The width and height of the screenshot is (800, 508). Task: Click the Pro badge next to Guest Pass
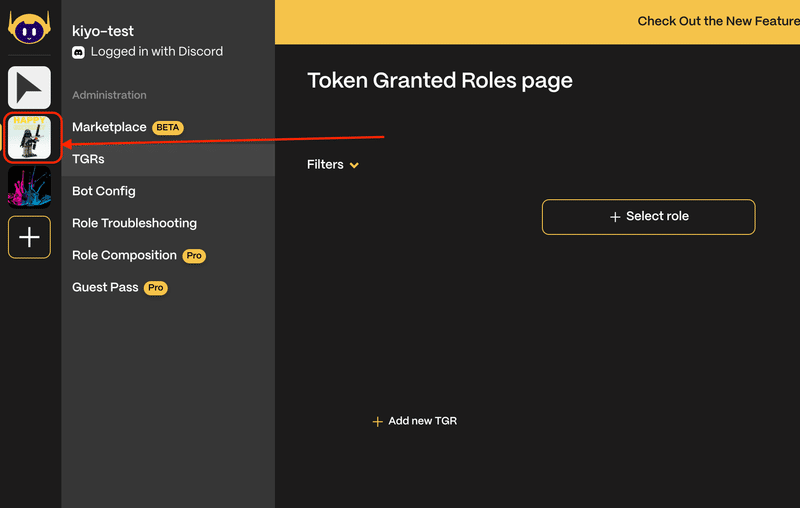156,288
